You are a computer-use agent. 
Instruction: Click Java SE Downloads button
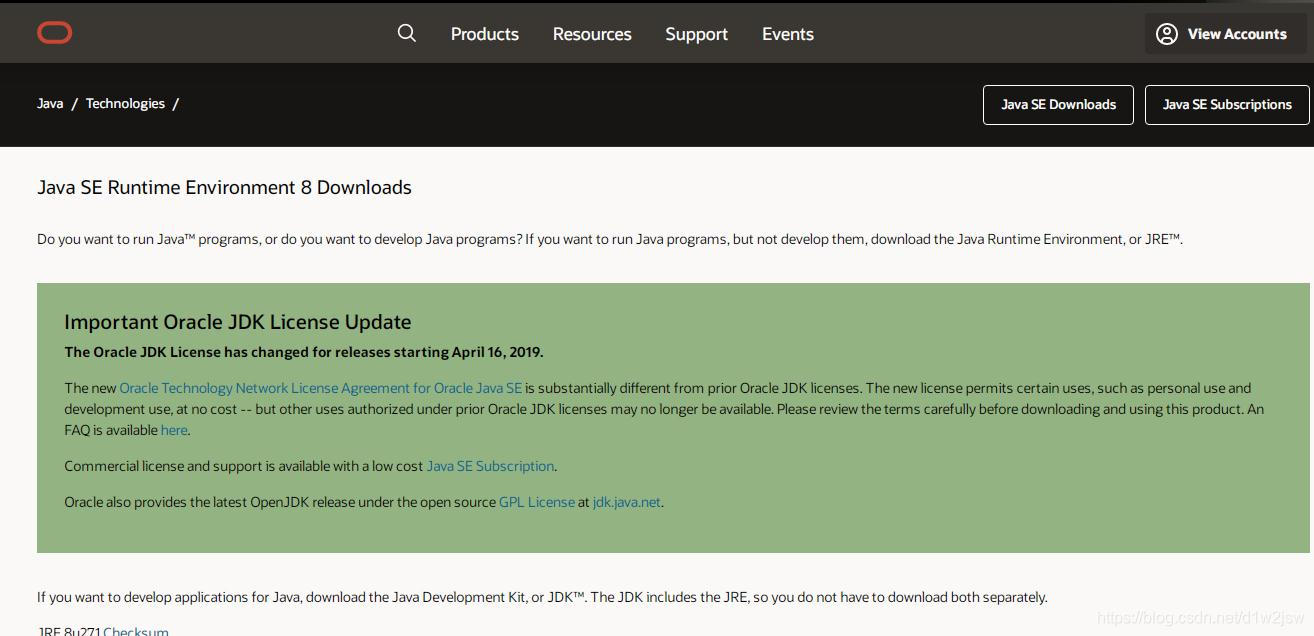(x=1058, y=104)
